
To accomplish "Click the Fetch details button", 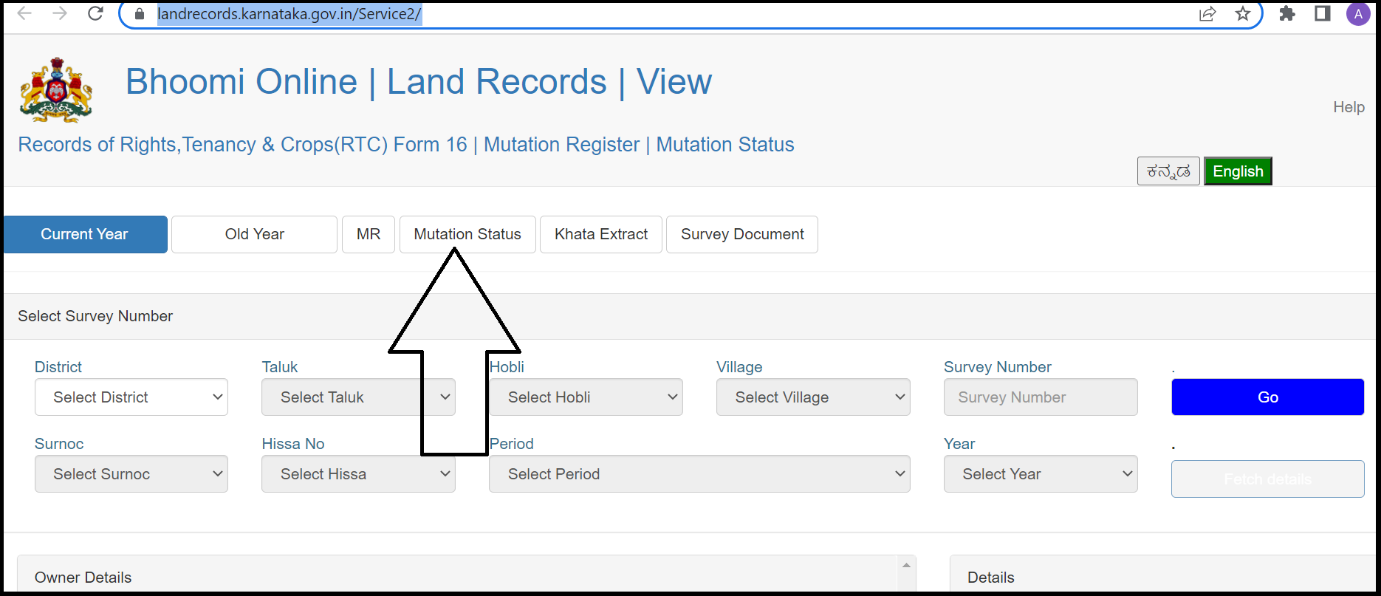I will [1268, 479].
